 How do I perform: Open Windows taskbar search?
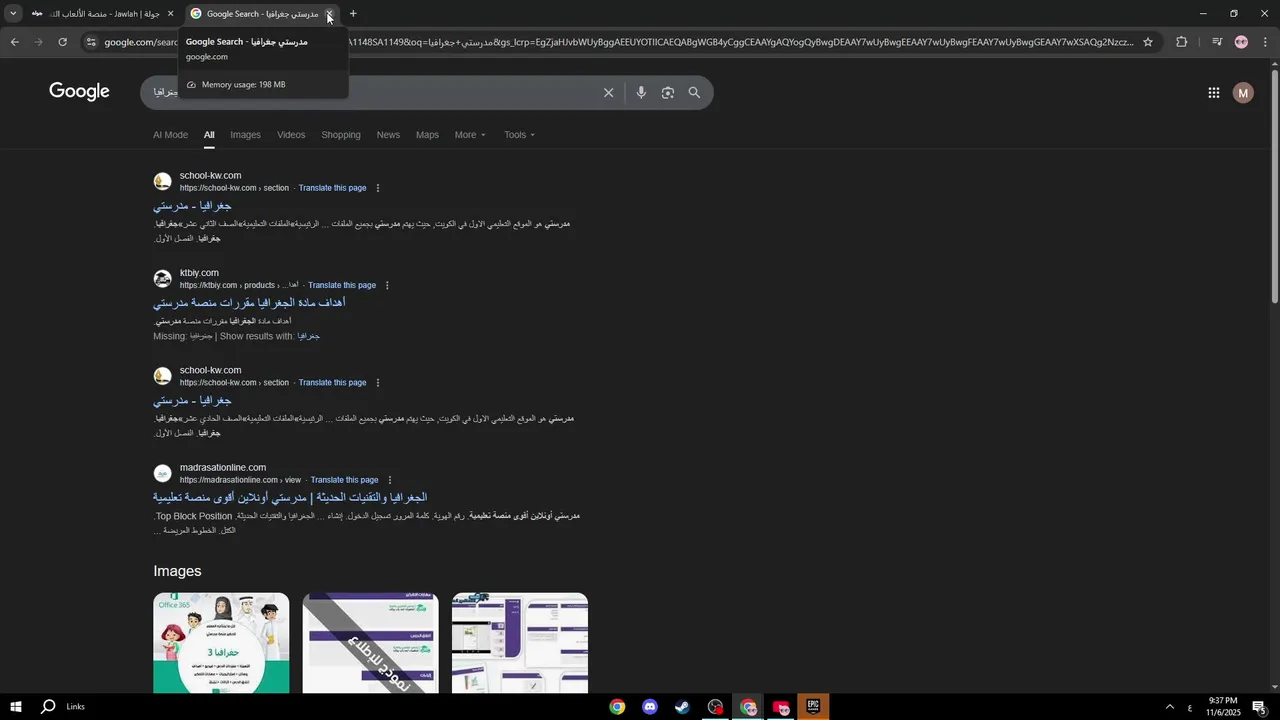(48, 707)
